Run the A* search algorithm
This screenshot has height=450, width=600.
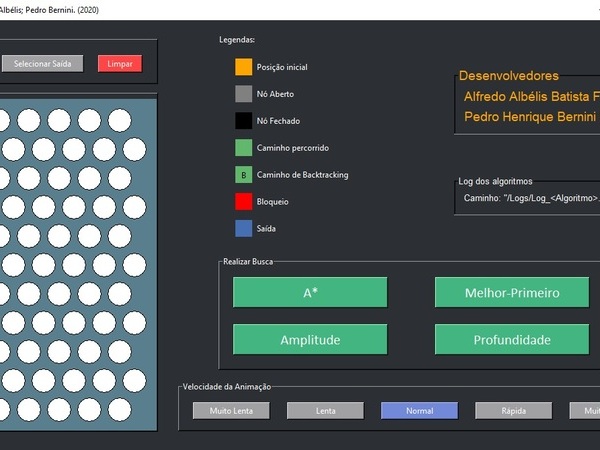click(310, 293)
